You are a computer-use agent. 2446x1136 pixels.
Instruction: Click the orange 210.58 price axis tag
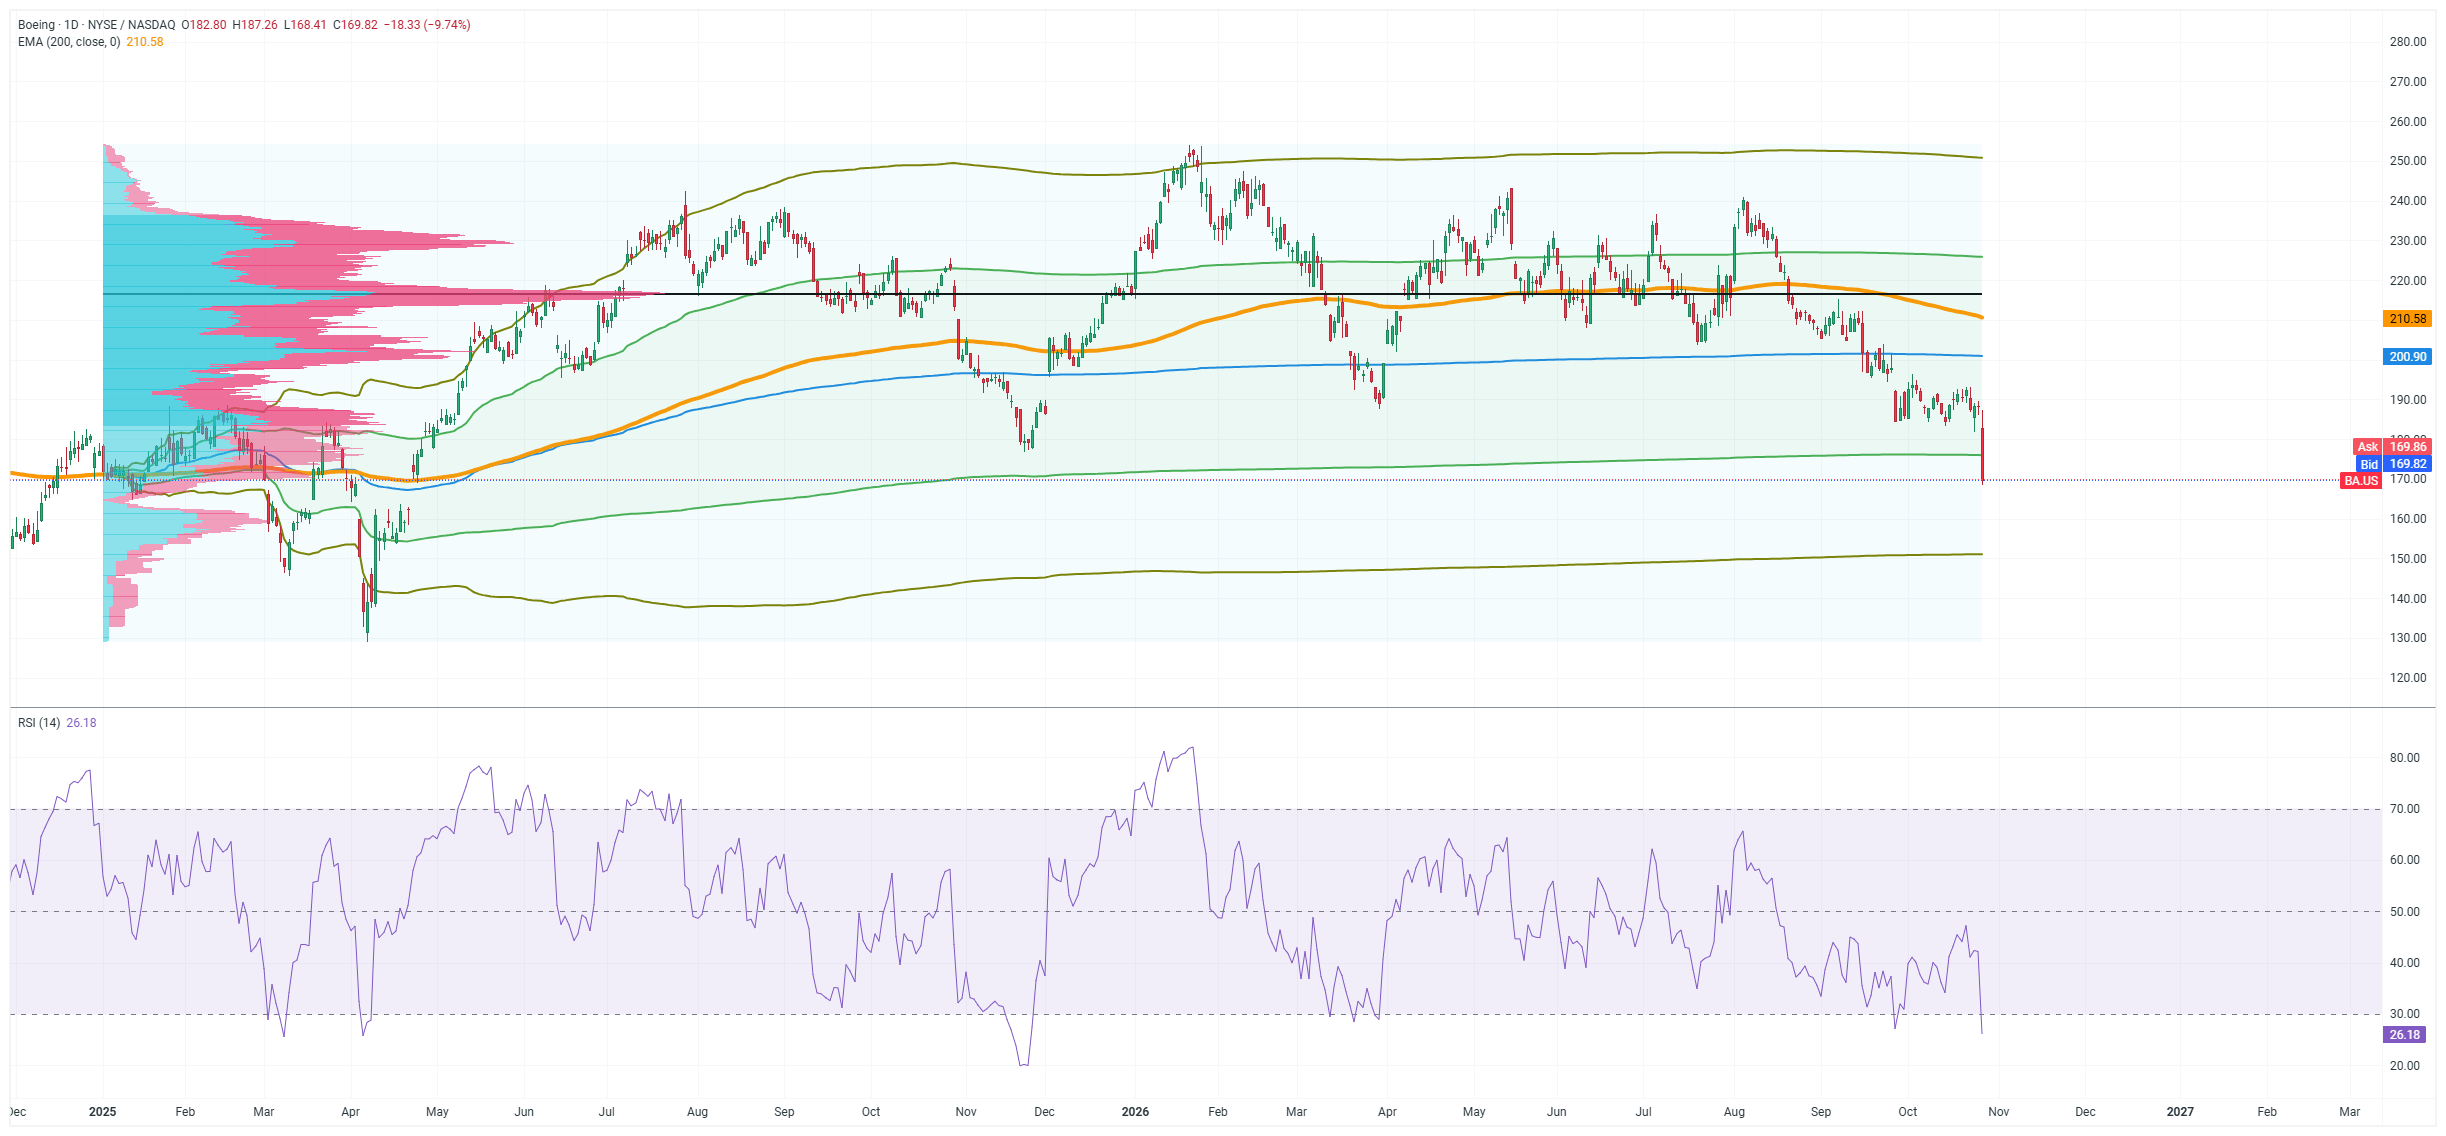[x=2407, y=319]
